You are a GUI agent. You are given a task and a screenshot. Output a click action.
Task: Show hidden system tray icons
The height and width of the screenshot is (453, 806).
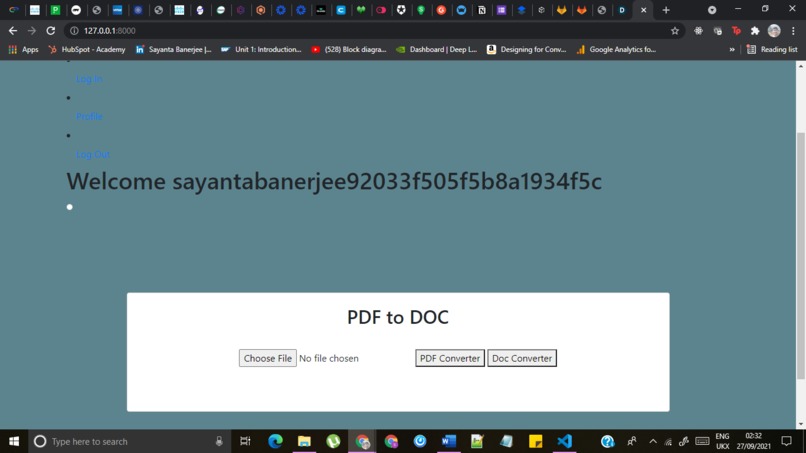653,441
